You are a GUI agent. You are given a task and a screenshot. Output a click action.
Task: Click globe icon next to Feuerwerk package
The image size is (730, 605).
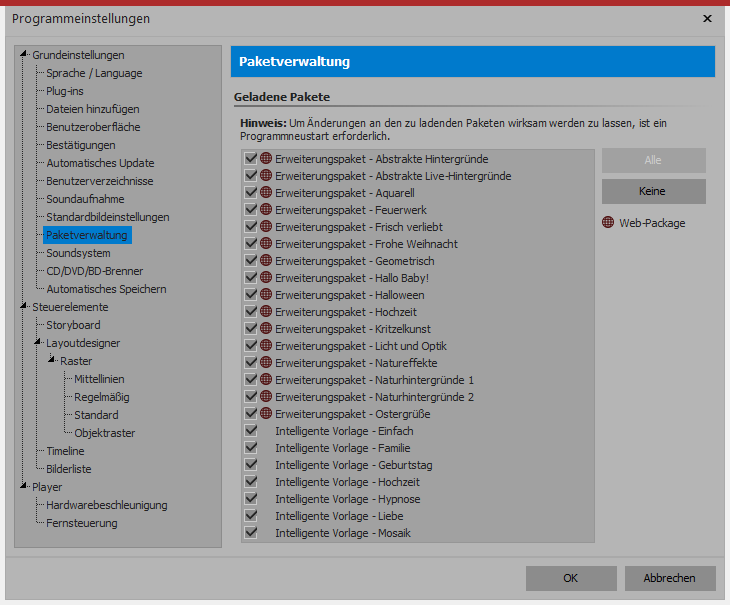click(x=266, y=210)
